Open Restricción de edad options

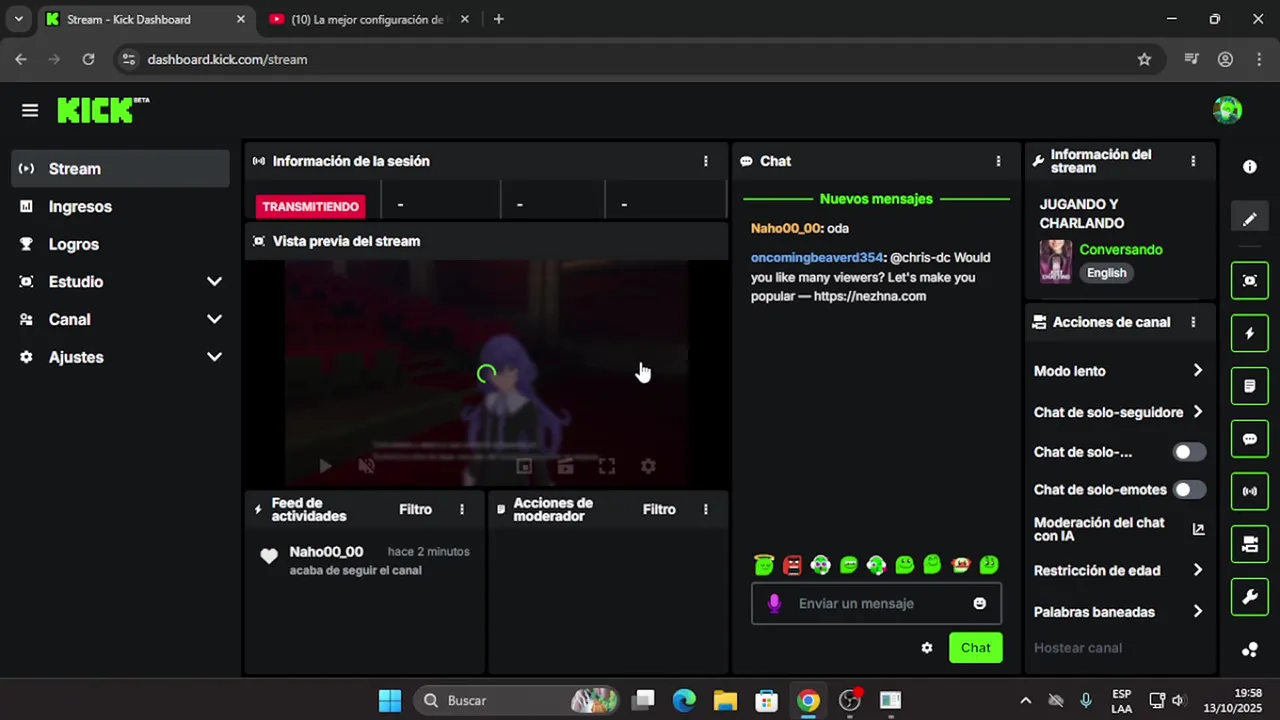(1119, 571)
